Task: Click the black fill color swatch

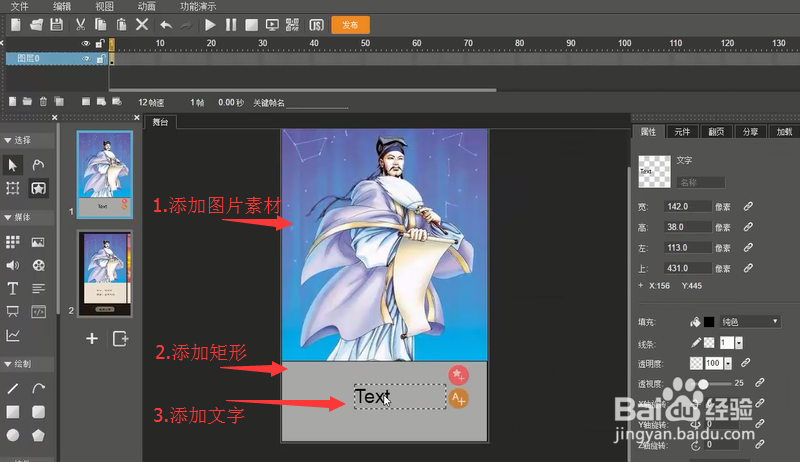Action: (x=709, y=322)
